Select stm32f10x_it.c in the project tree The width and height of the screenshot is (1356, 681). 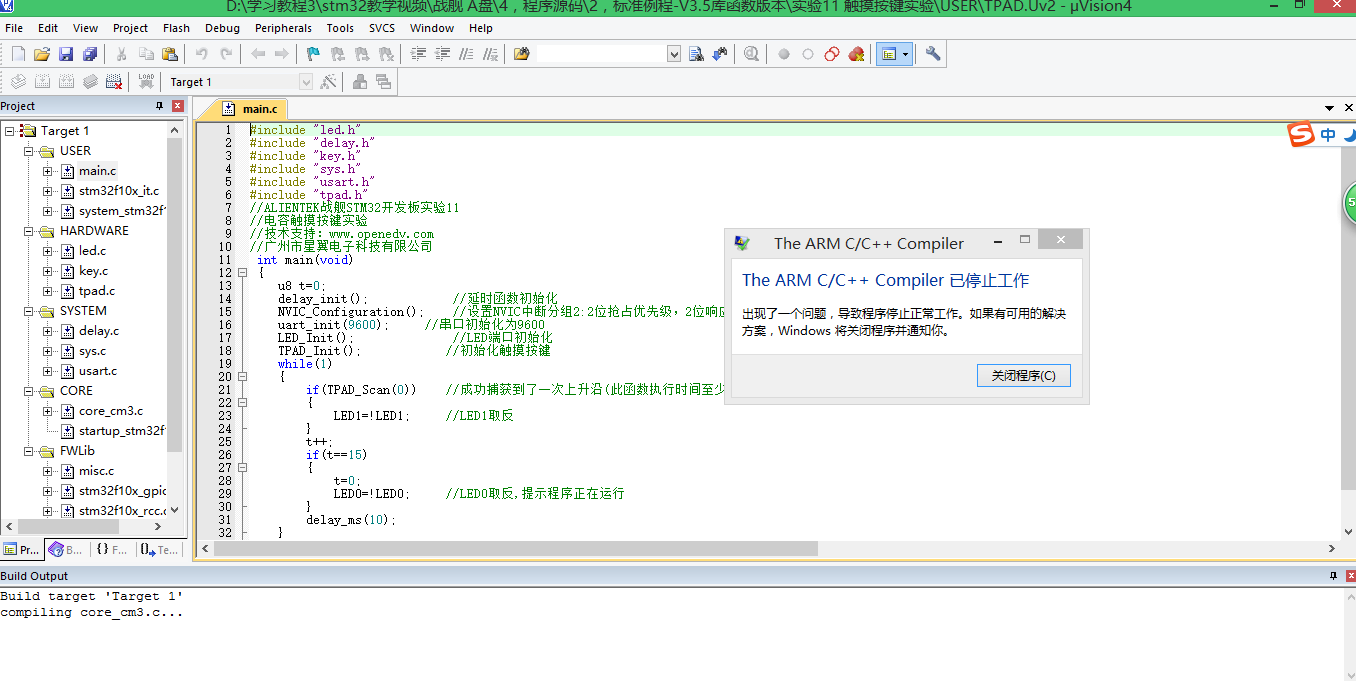(119, 191)
